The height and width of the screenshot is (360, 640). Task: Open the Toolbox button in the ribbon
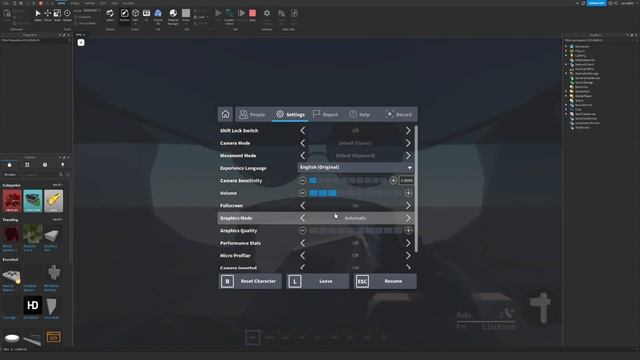click(x=124, y=15)
